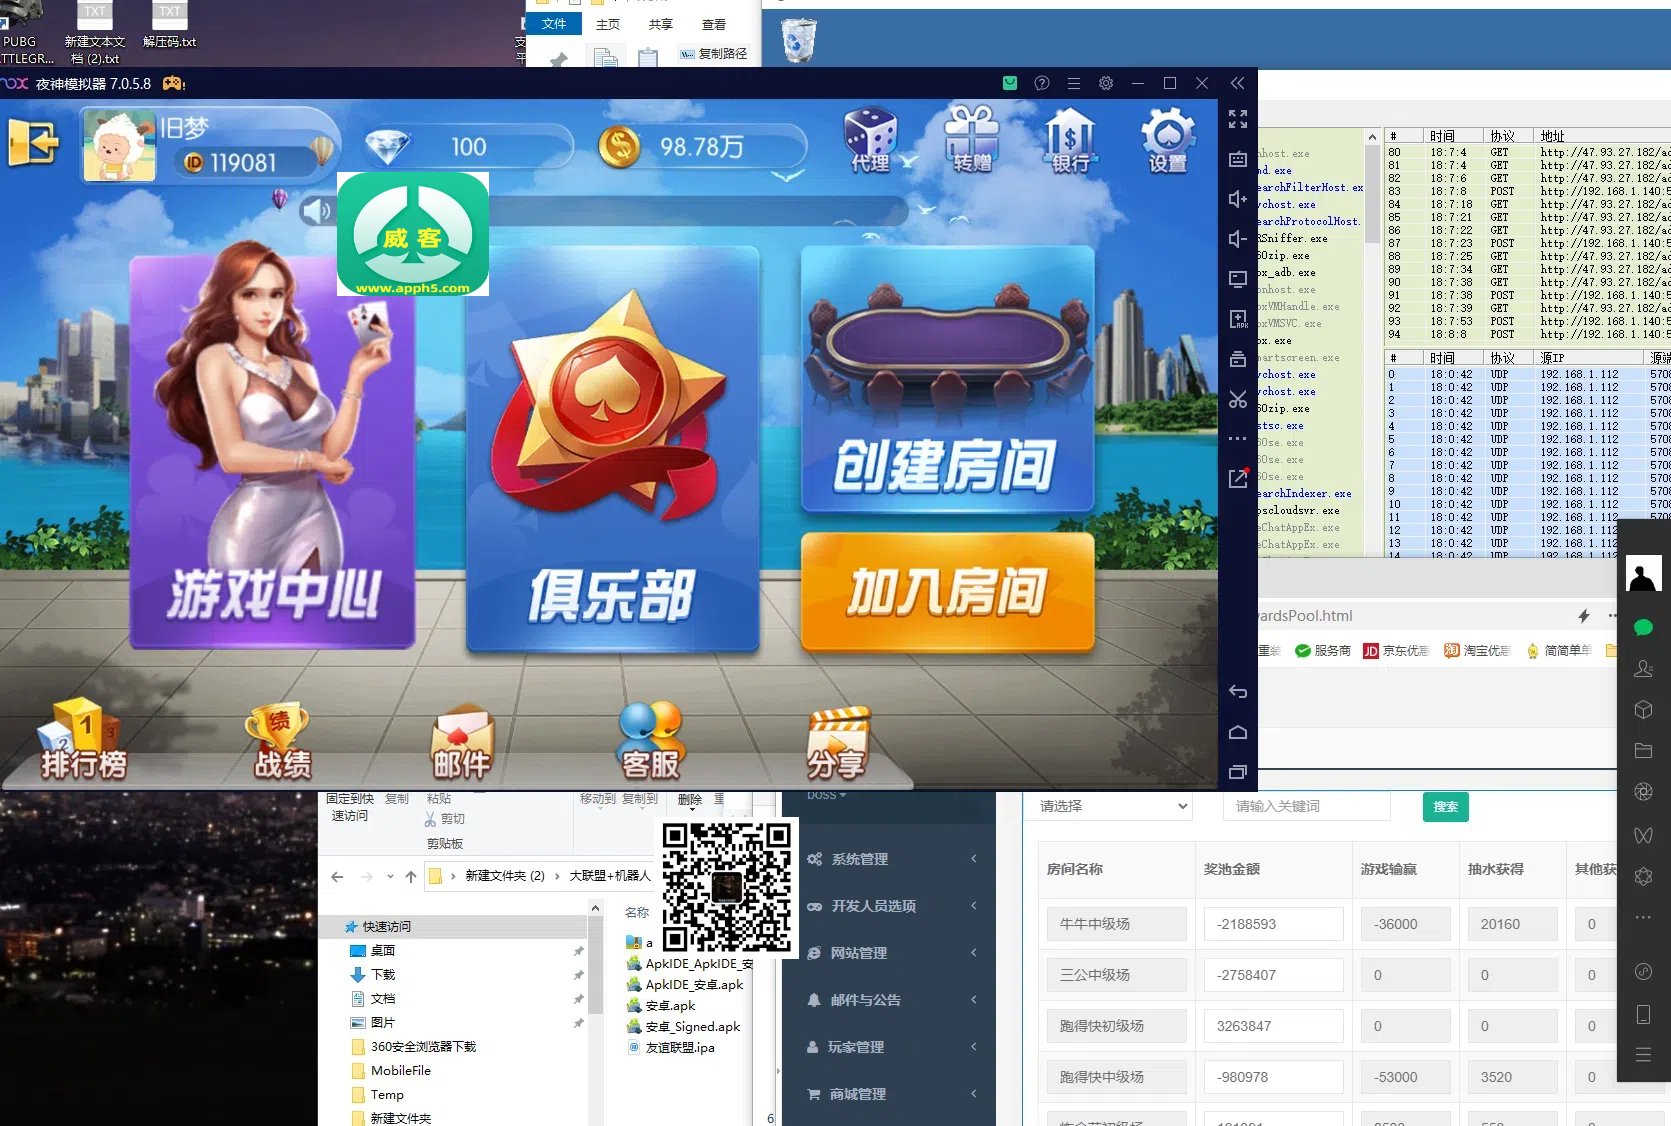This screenshot has height=1126, width=1671.
Task: Select the 查看 tab in Explorer ribbon
Action: click(x=714, y=25)
